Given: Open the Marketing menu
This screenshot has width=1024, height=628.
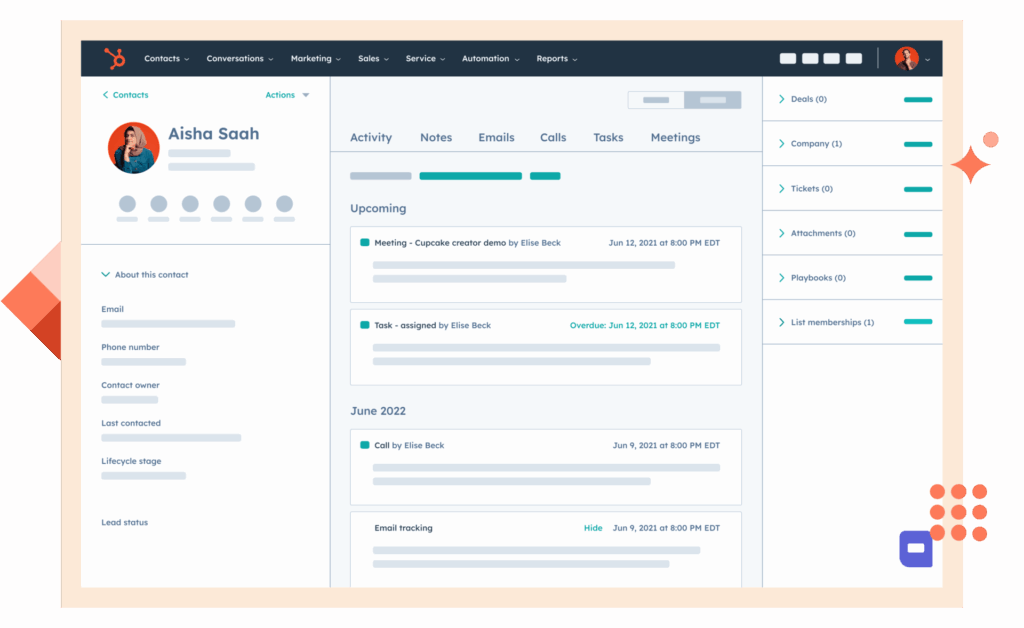Looking at the screenshot, I should click(315, 59).
